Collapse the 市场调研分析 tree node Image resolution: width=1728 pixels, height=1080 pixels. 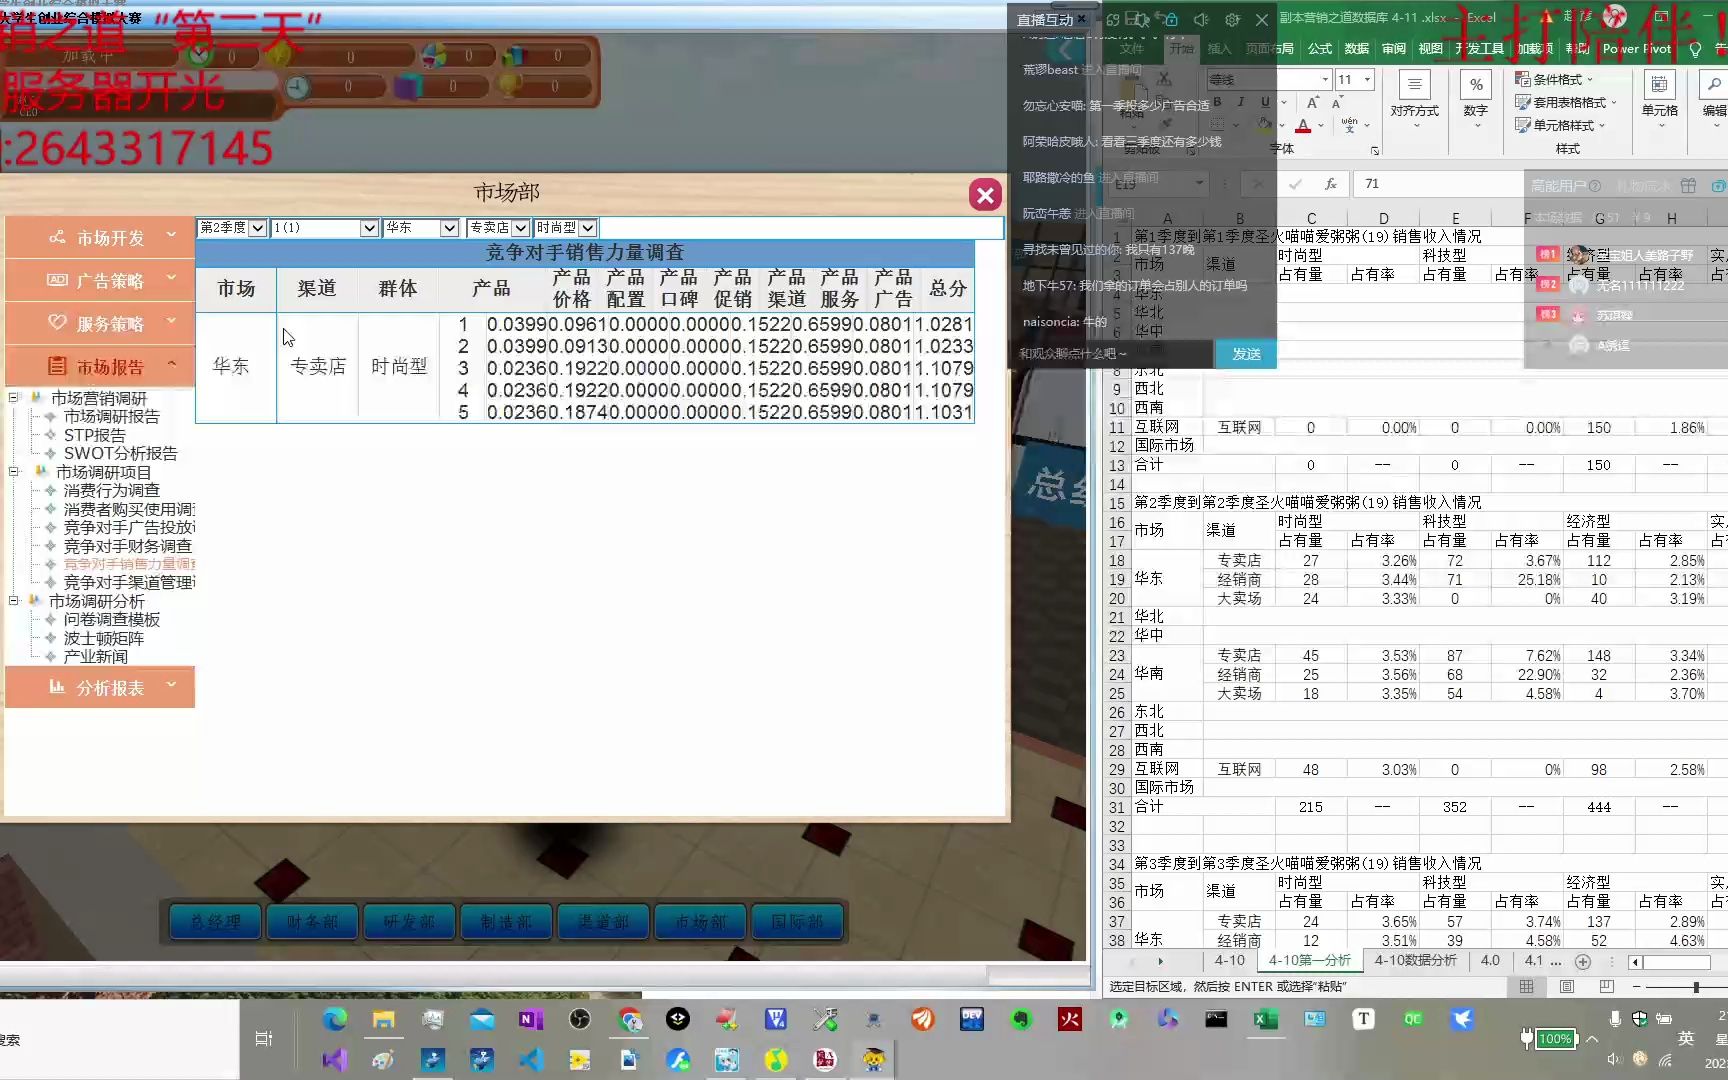pos(14,601)
